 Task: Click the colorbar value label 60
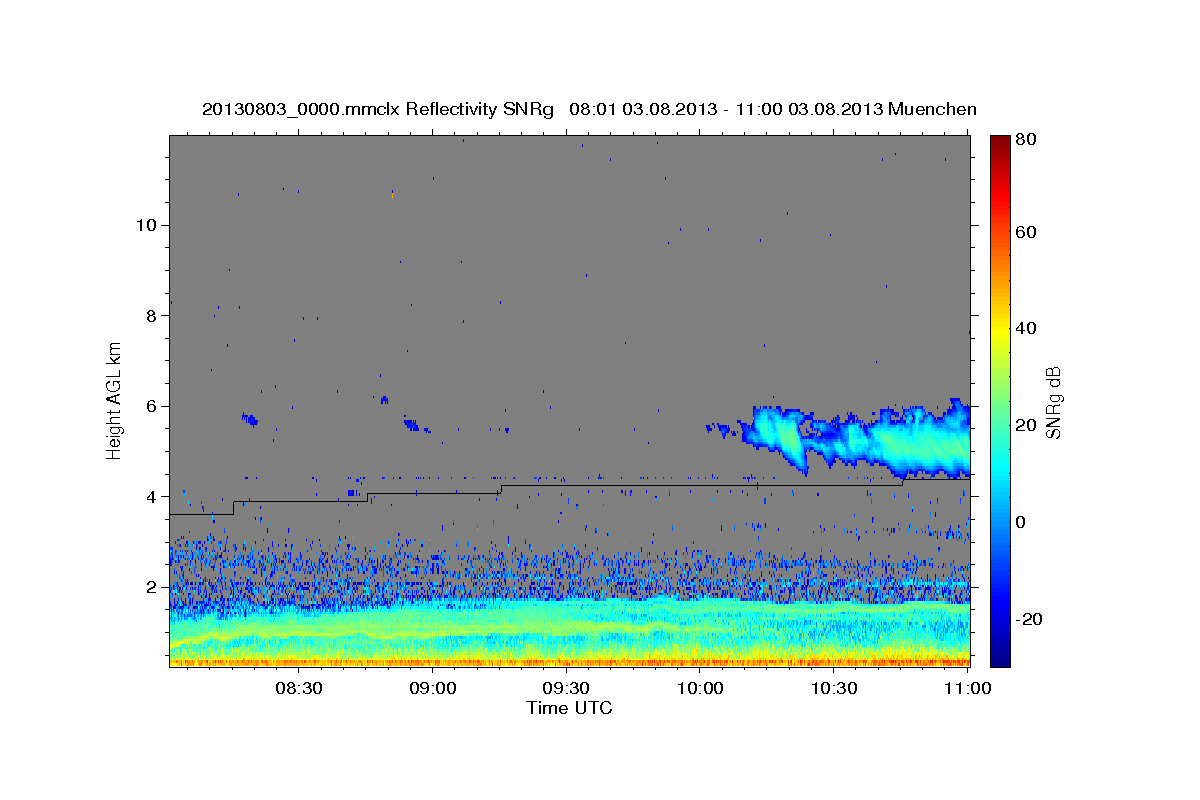[1024, 232]
